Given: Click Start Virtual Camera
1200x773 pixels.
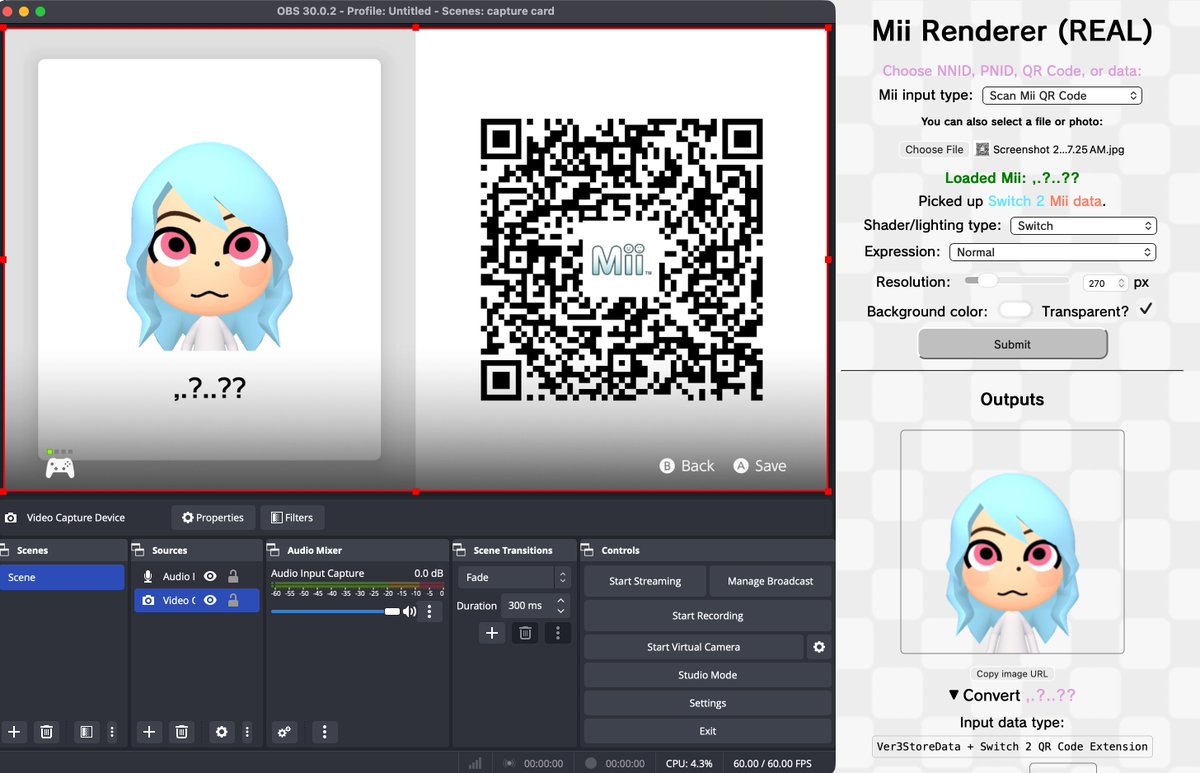Looking at the screenshot, I should 693,647.
